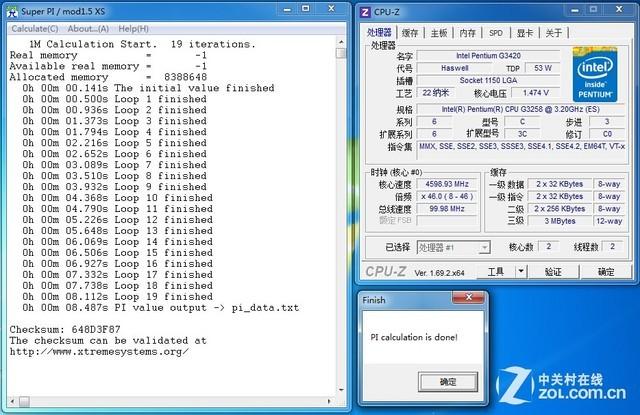Screen dimensions: 640x415
Task: Click the CPU G3258 @ 3.20GHz specification field
Action: (520, 109)
